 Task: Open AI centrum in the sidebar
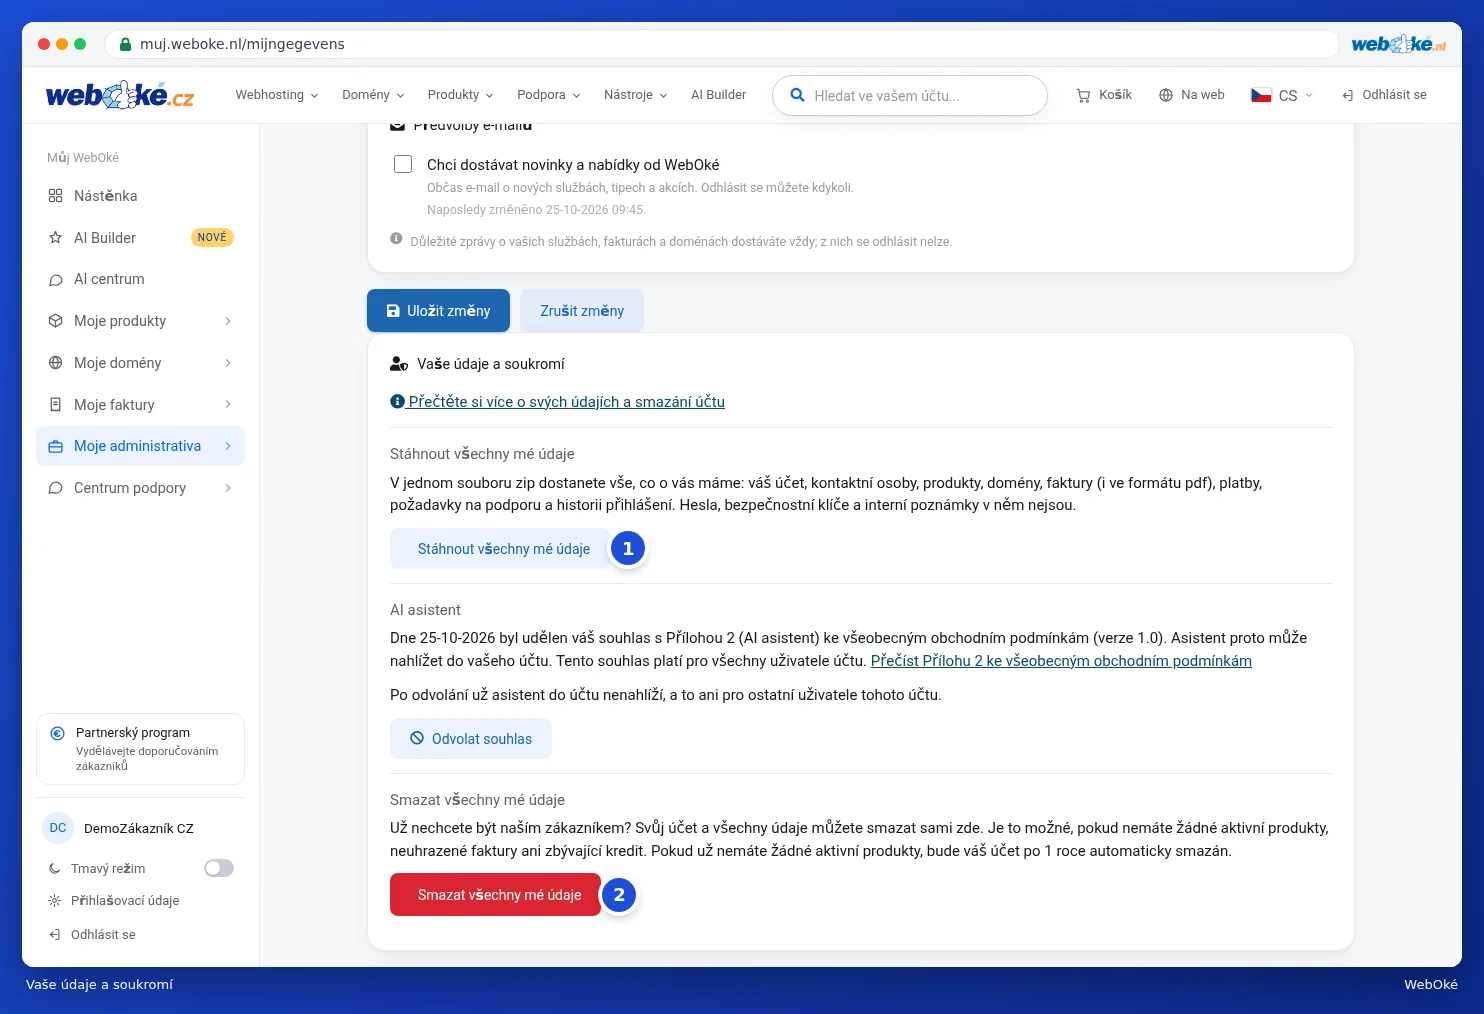140,280
